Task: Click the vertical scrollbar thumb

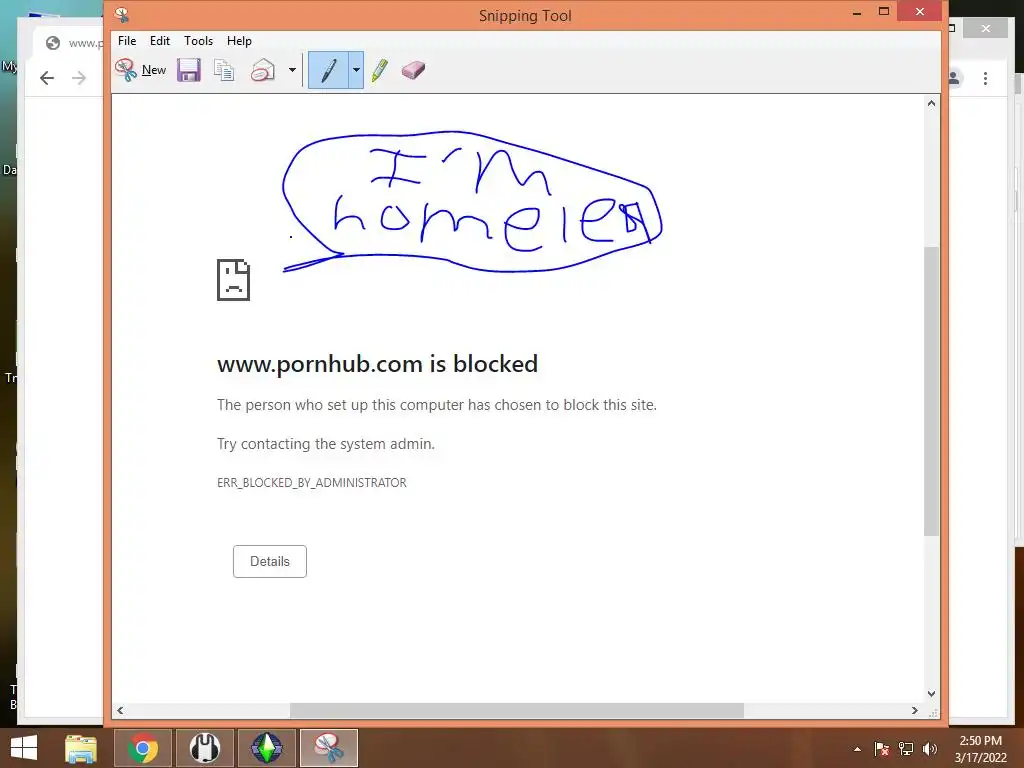Action: point(931,391)
